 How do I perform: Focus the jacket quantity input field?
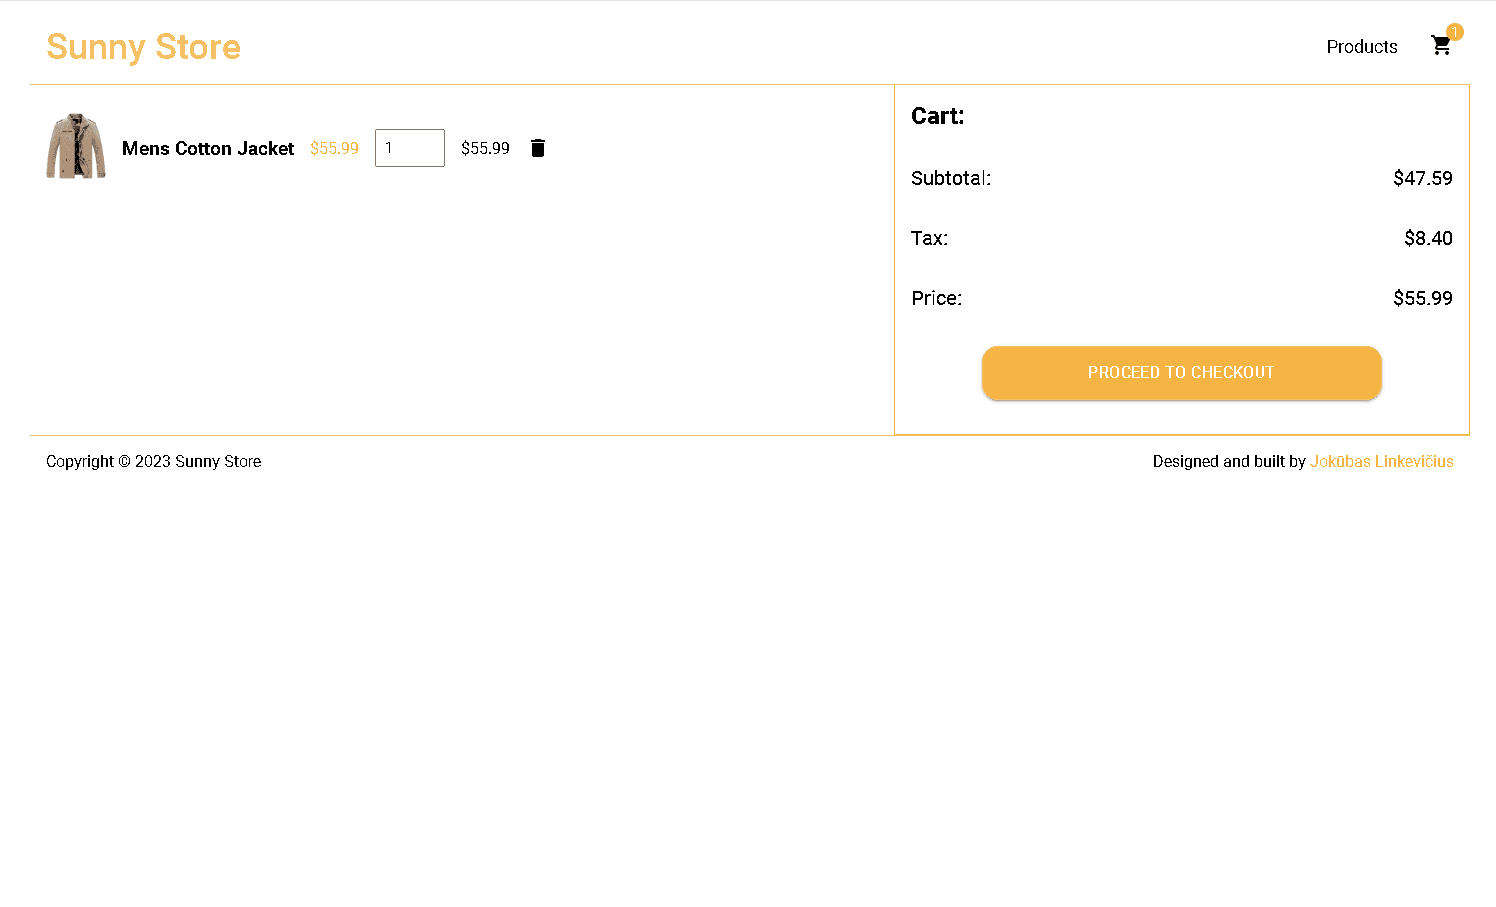tap(409, 148)
